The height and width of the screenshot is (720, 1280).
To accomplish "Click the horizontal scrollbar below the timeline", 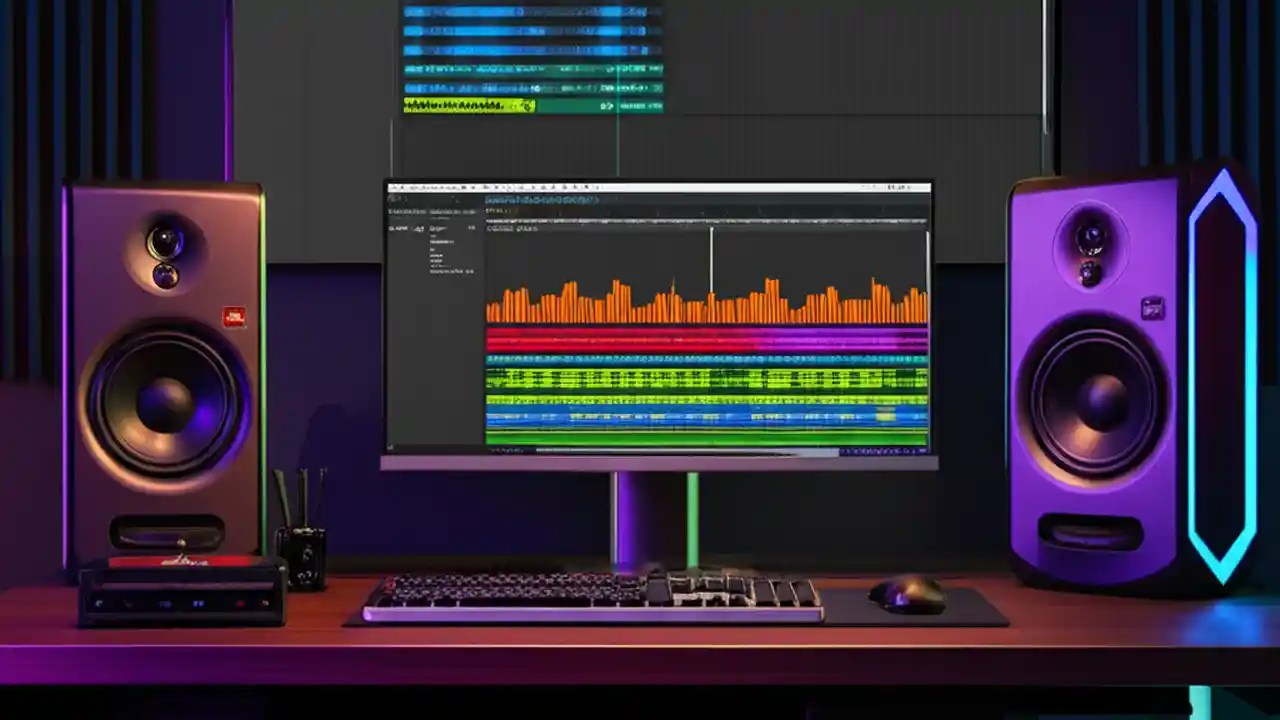I will coord(700,452).
